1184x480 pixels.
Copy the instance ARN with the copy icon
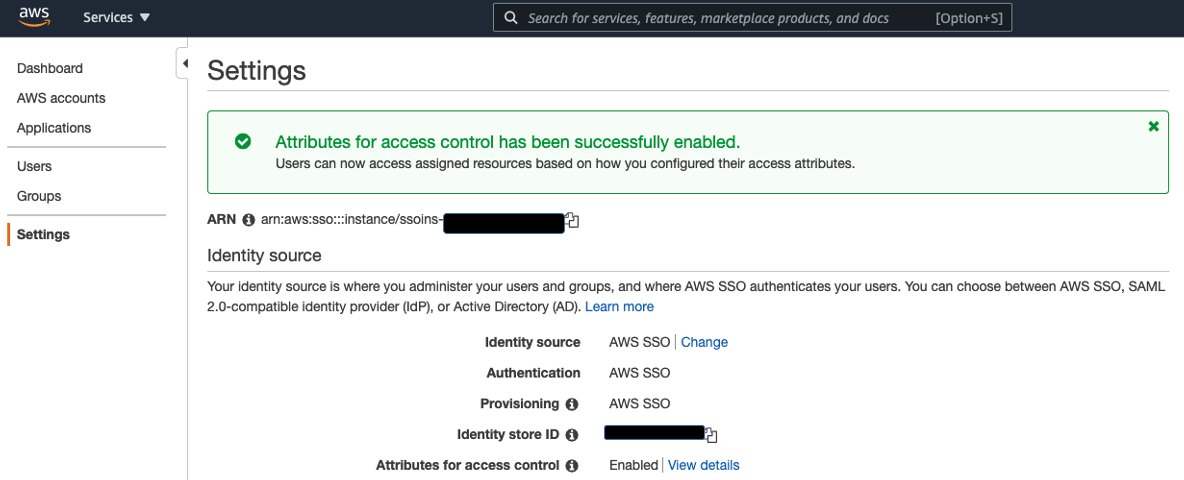[572, 220]
